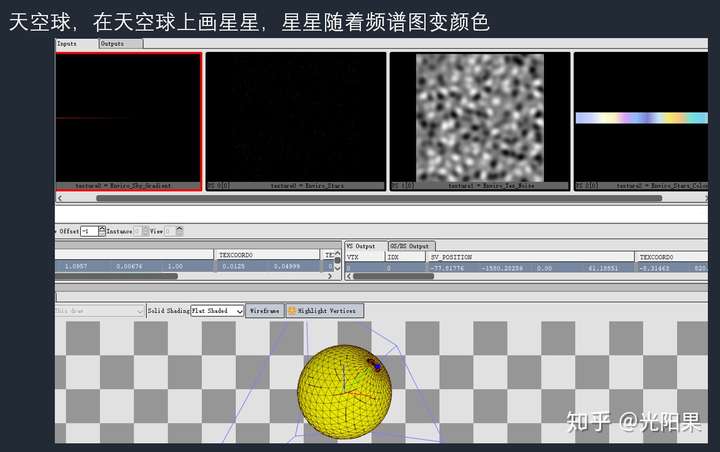This screenshot has width=720, height=452.
Task: Select the Enviro_Stars texture thumbnail
Action: 296,121
